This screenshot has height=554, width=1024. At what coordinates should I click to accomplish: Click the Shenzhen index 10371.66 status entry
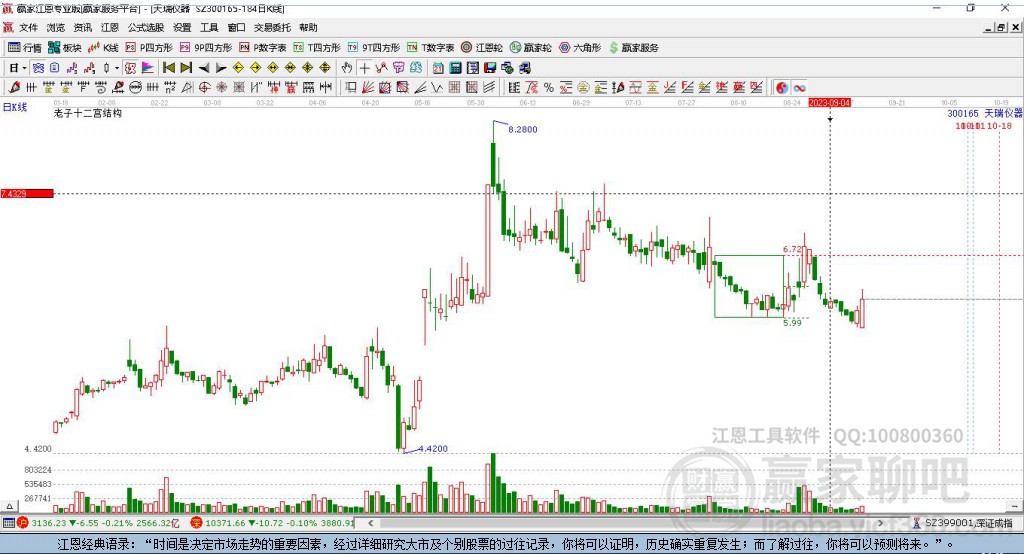click(272, 523)
